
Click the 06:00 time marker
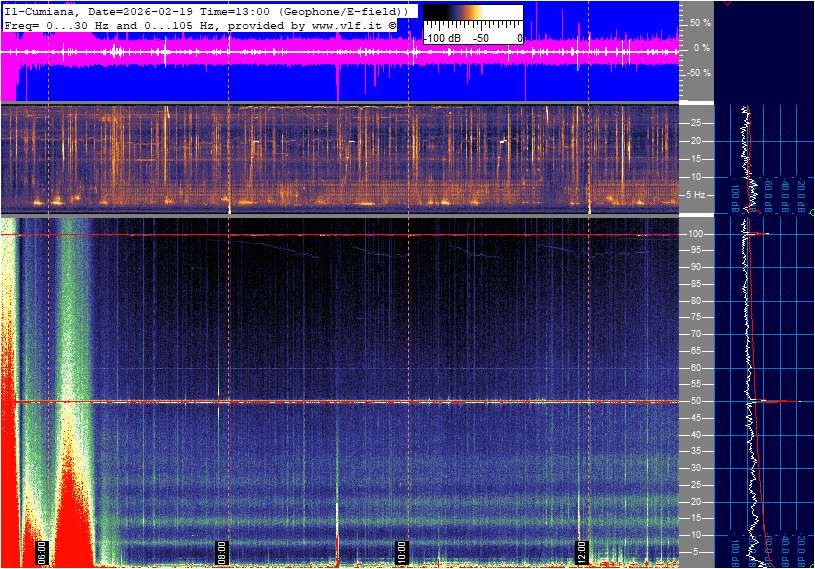[42, 547]
